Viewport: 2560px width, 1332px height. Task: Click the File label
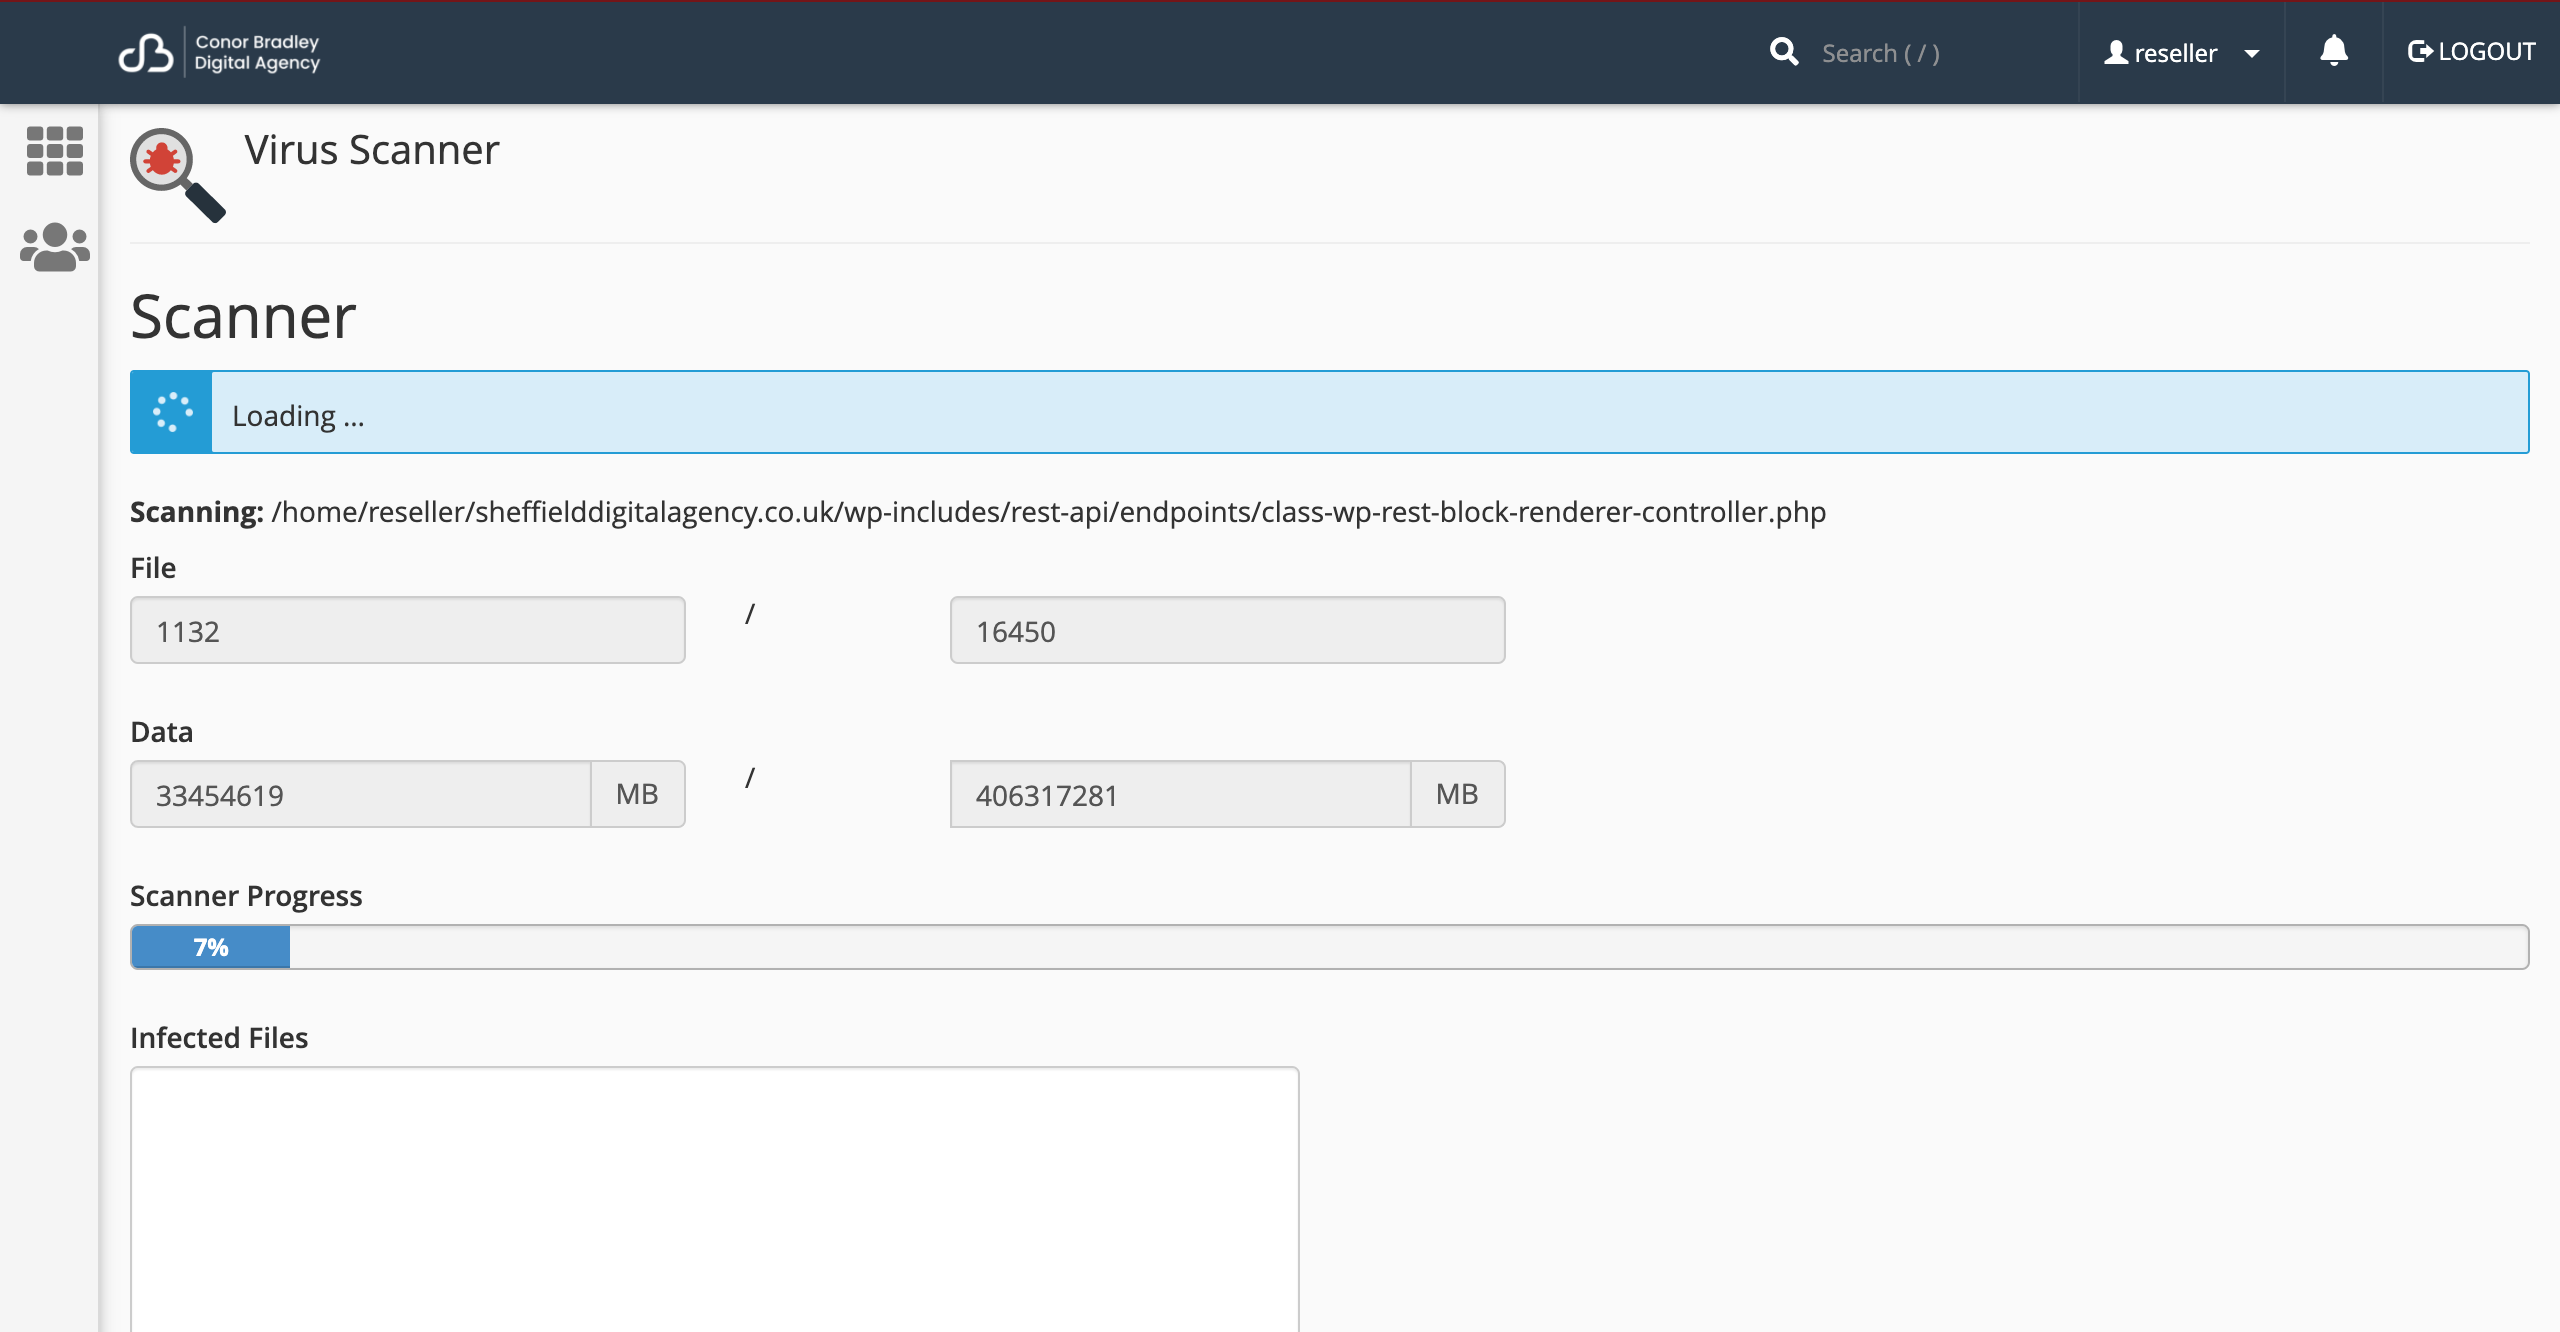[x=153, y=568]
